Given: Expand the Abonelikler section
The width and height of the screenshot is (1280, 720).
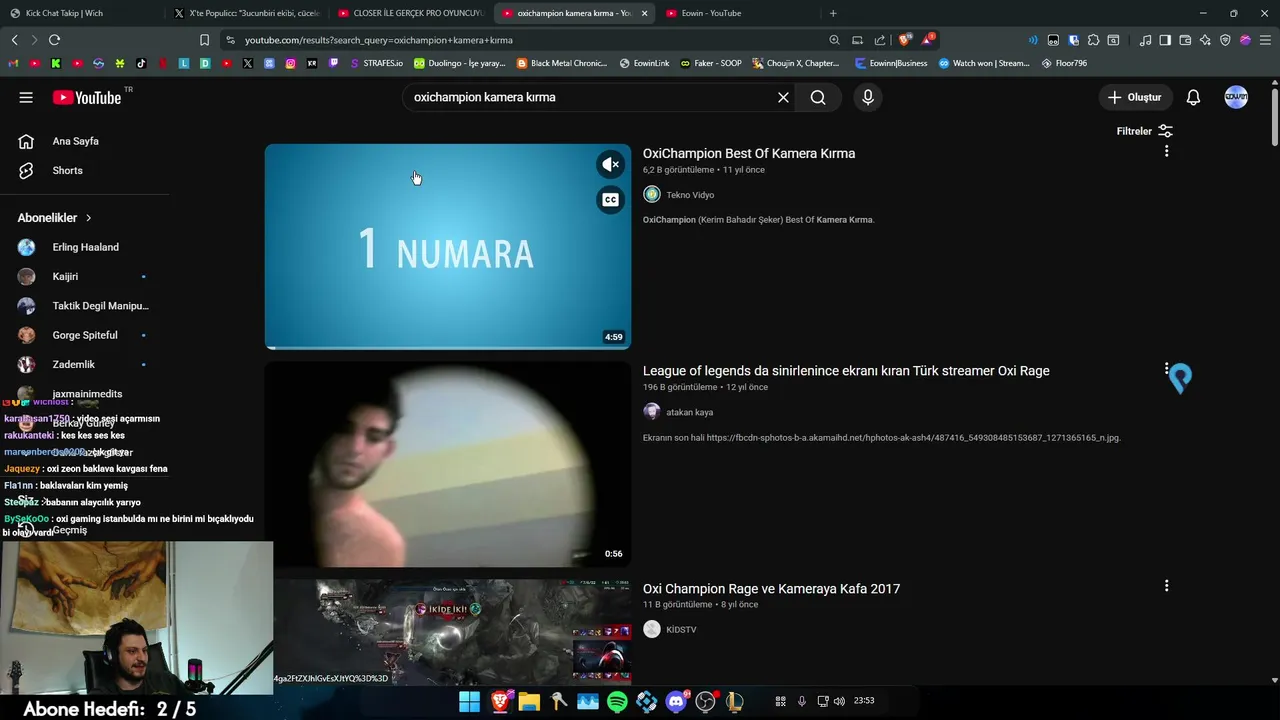Looking at the screenshot, I should coord(55,217).
